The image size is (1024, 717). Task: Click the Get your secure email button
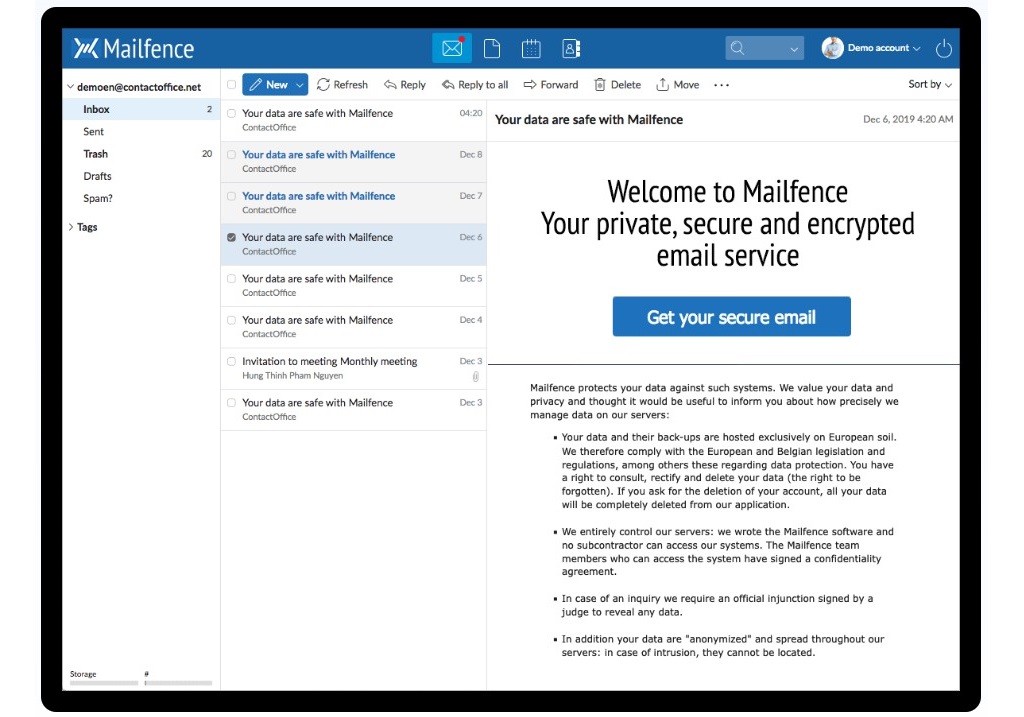coord(731,317)
